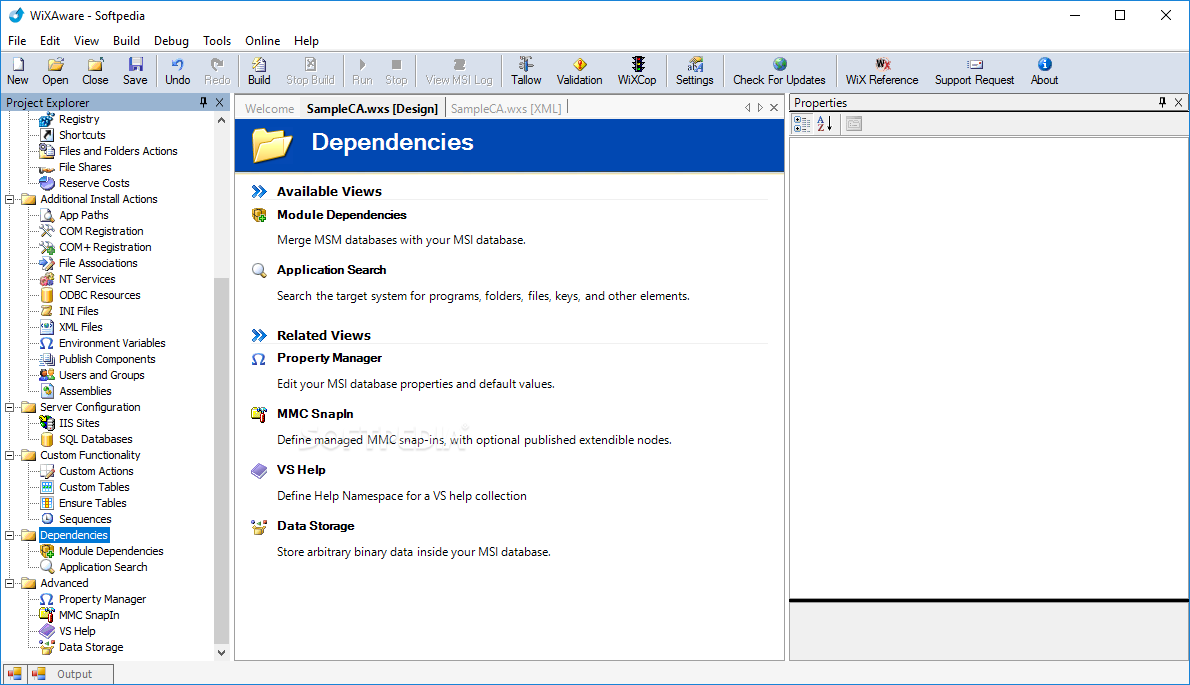Open Settings from the toolbar
Image resolution: width=1190 pixels, height=685 pixels.
[x=694, y=71]
